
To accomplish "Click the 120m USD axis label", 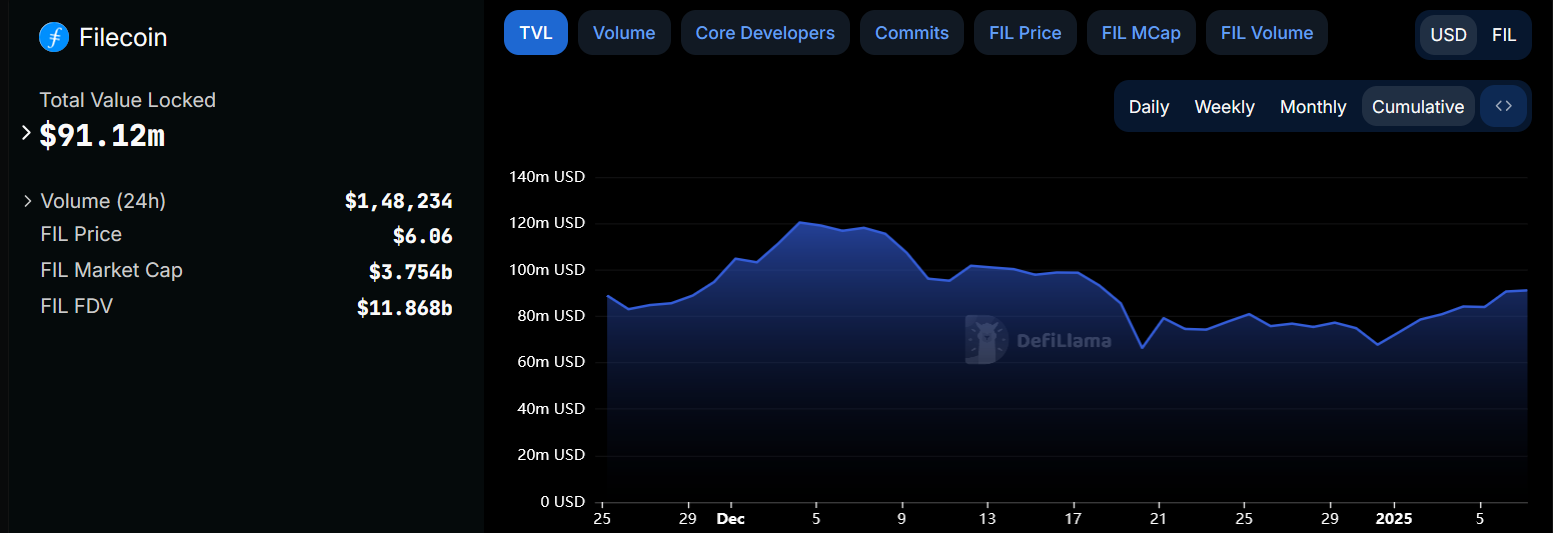I will click(x=547, y=223).
